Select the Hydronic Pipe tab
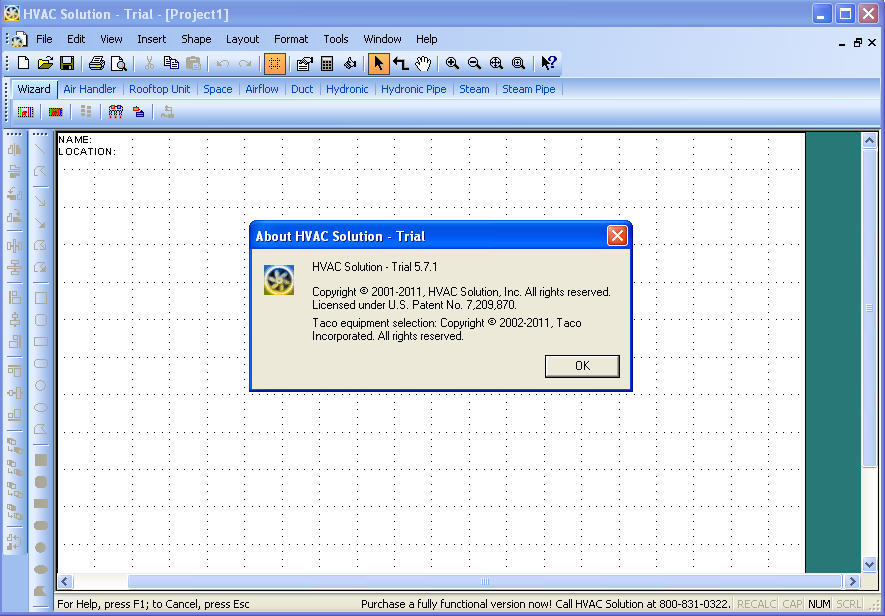The width and height of the screenshot is (885, 616). tap(414, 89)
